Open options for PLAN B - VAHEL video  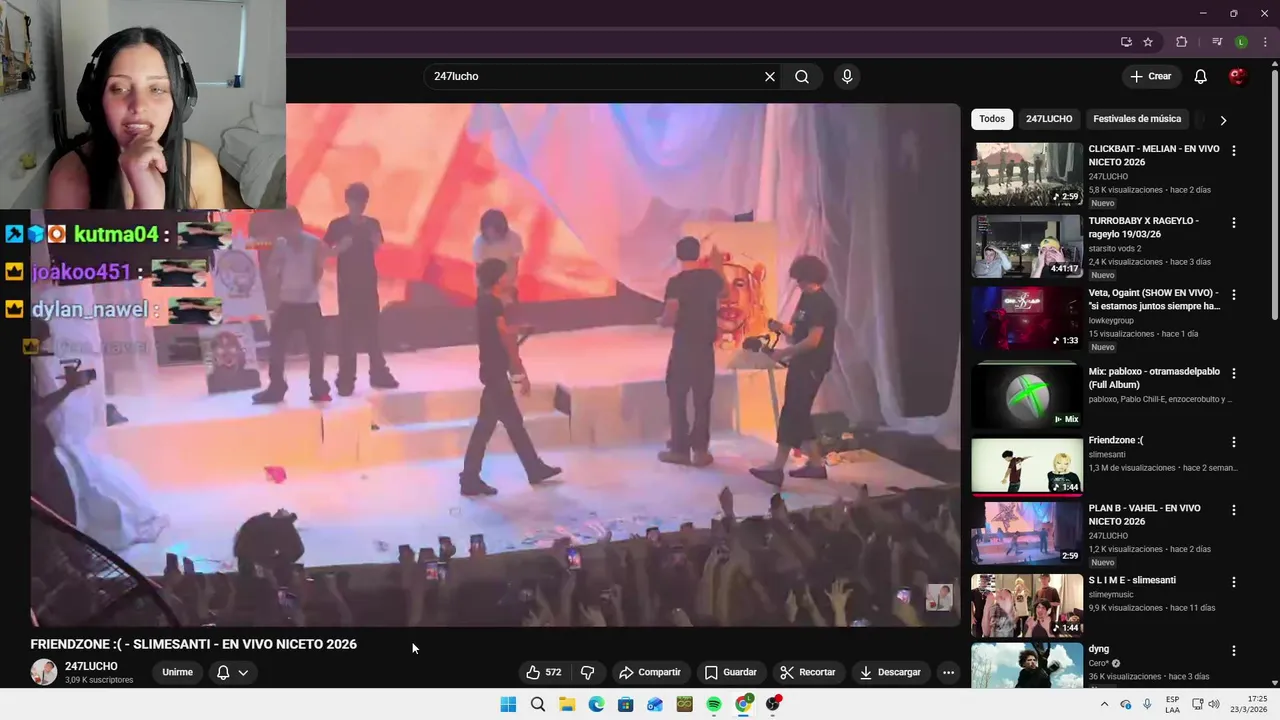[x=1234, y=510]
